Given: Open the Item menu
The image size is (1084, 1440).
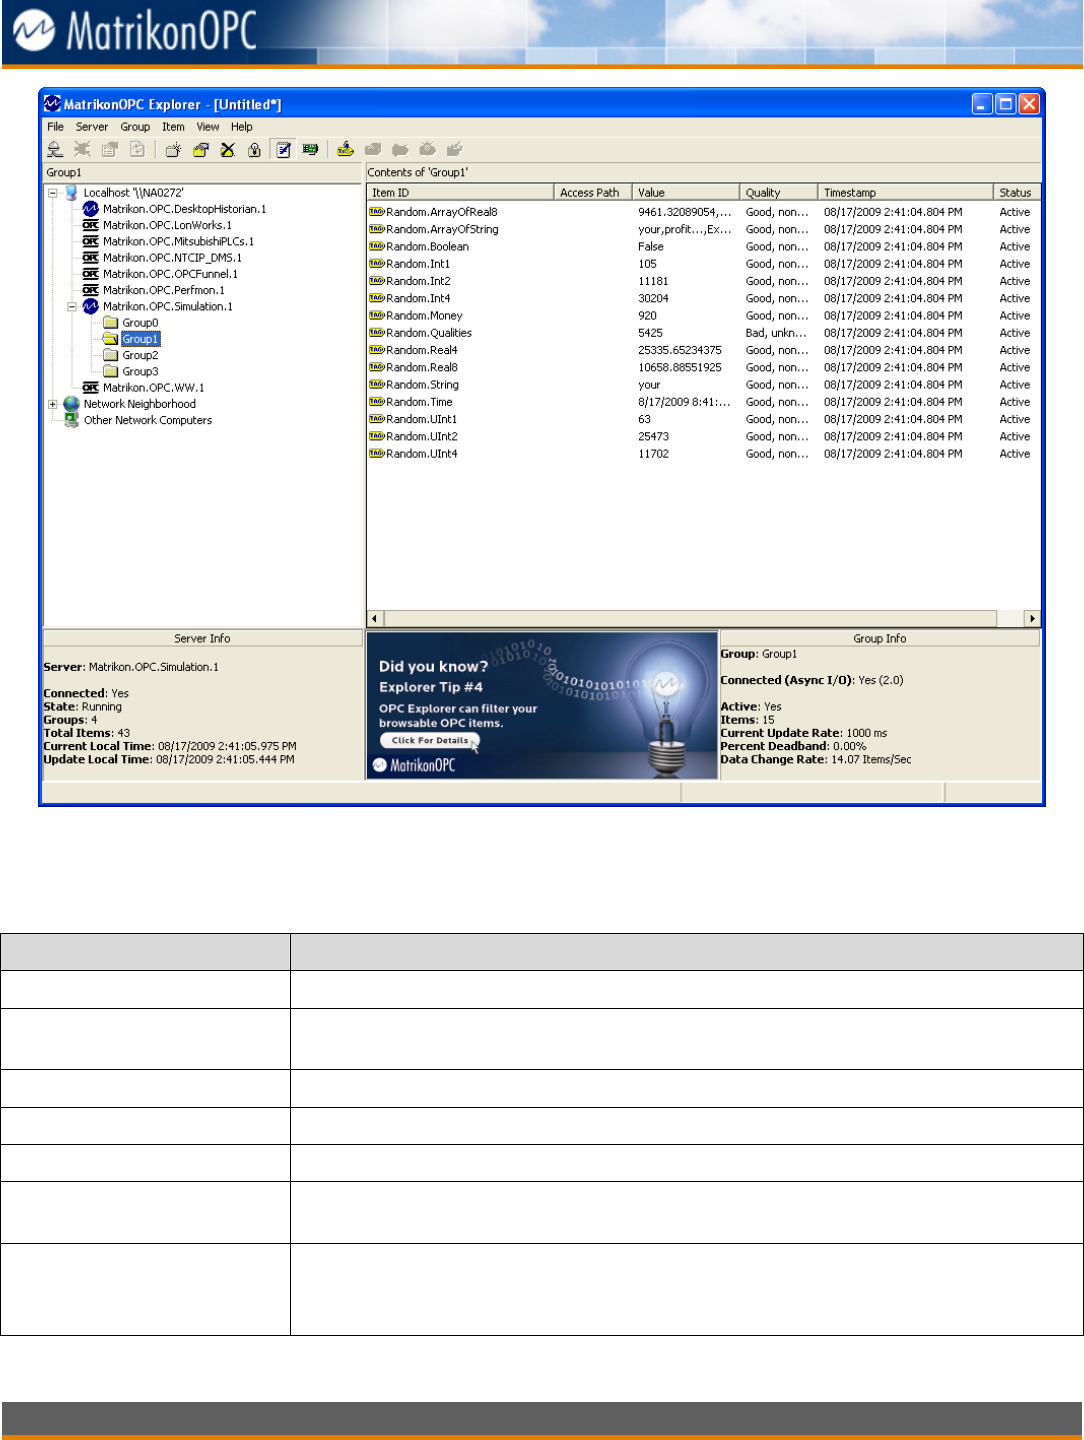Looking at the screenshot, I should click(173, 127).
